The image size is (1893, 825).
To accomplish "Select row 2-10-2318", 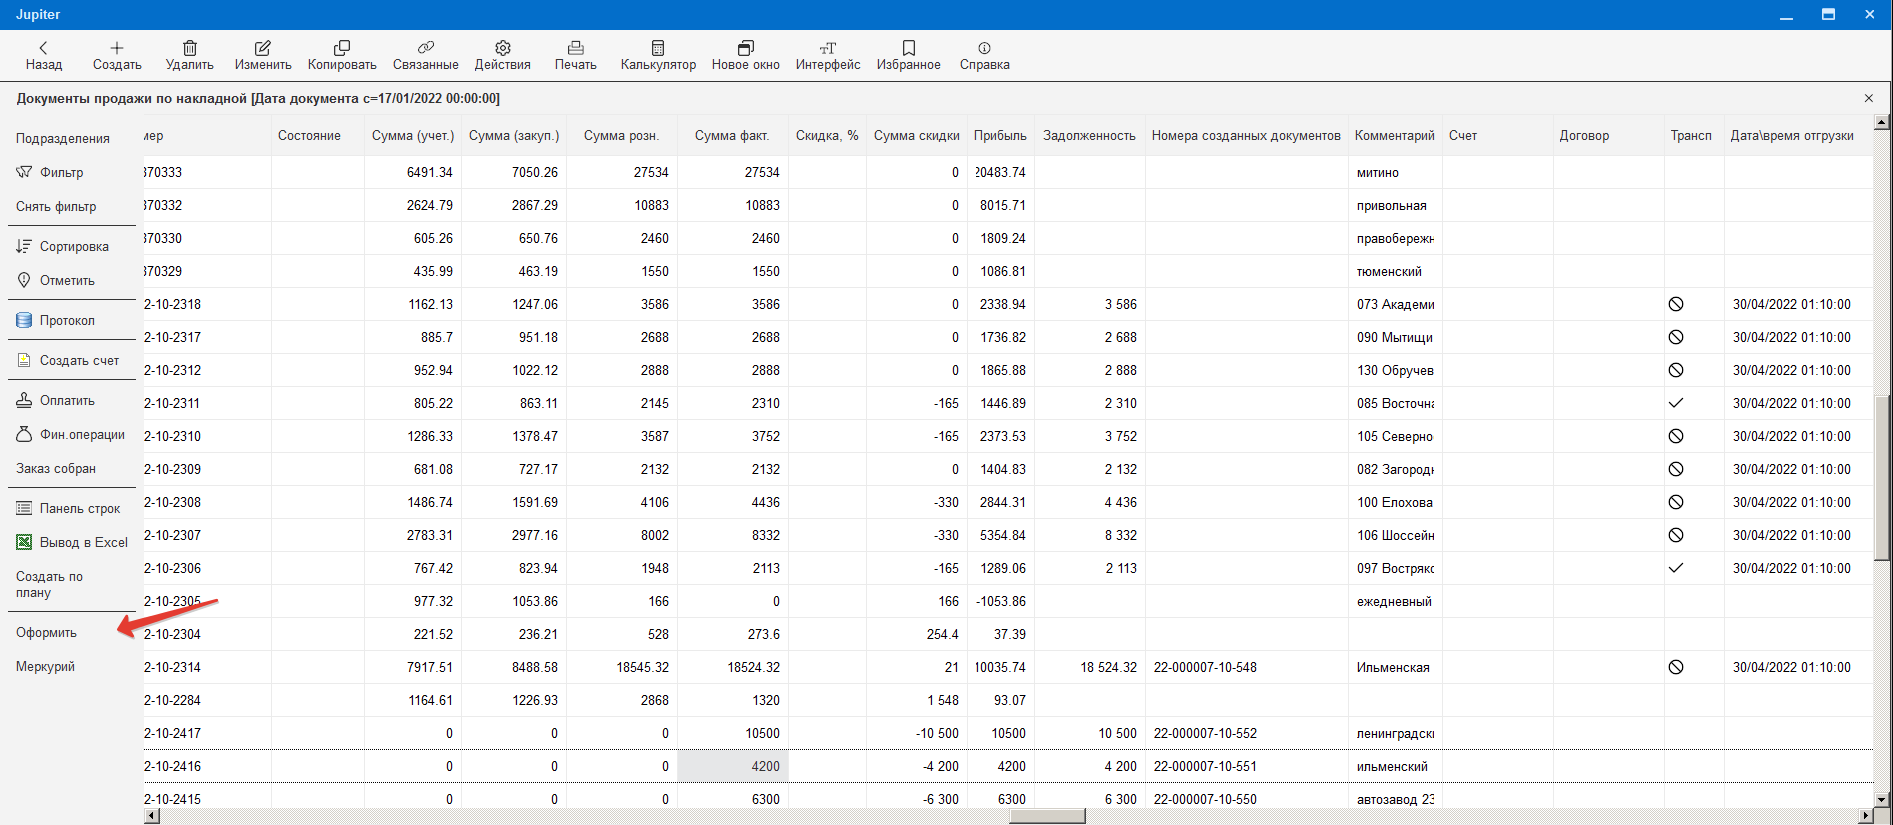I will [172, 304].
